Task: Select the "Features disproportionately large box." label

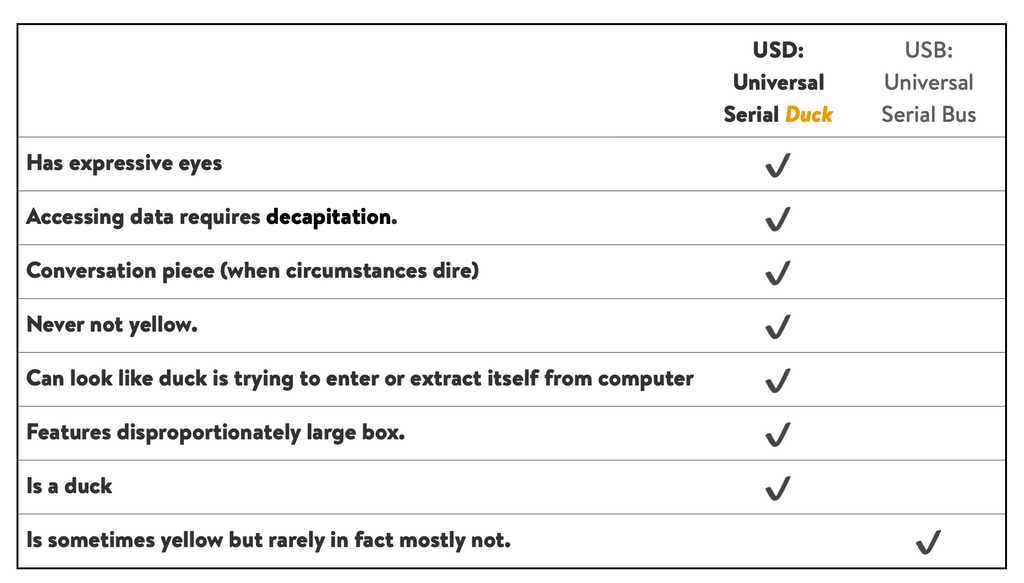Action: click(x=215, y=433)
